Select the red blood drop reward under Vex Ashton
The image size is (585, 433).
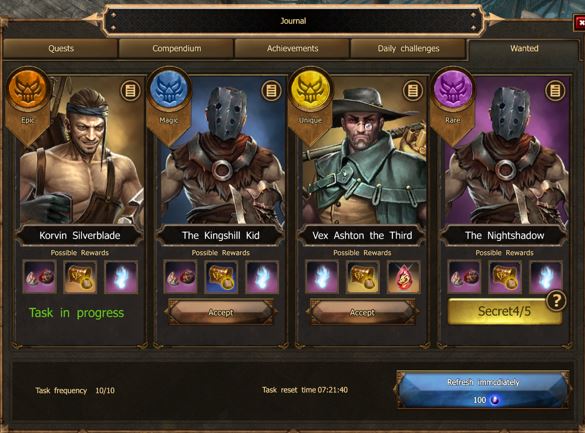point(403,277)
